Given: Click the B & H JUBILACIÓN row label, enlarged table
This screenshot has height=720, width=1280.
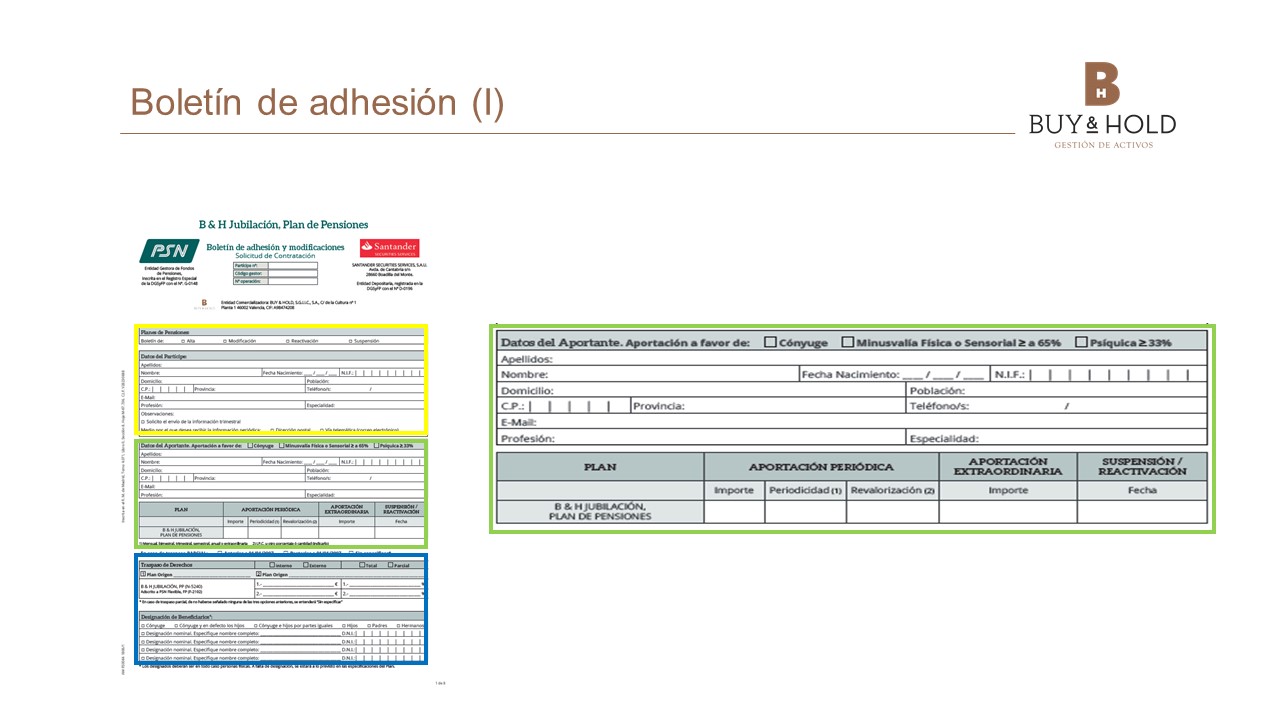Looking at the screenshot, I should (600, 511).
